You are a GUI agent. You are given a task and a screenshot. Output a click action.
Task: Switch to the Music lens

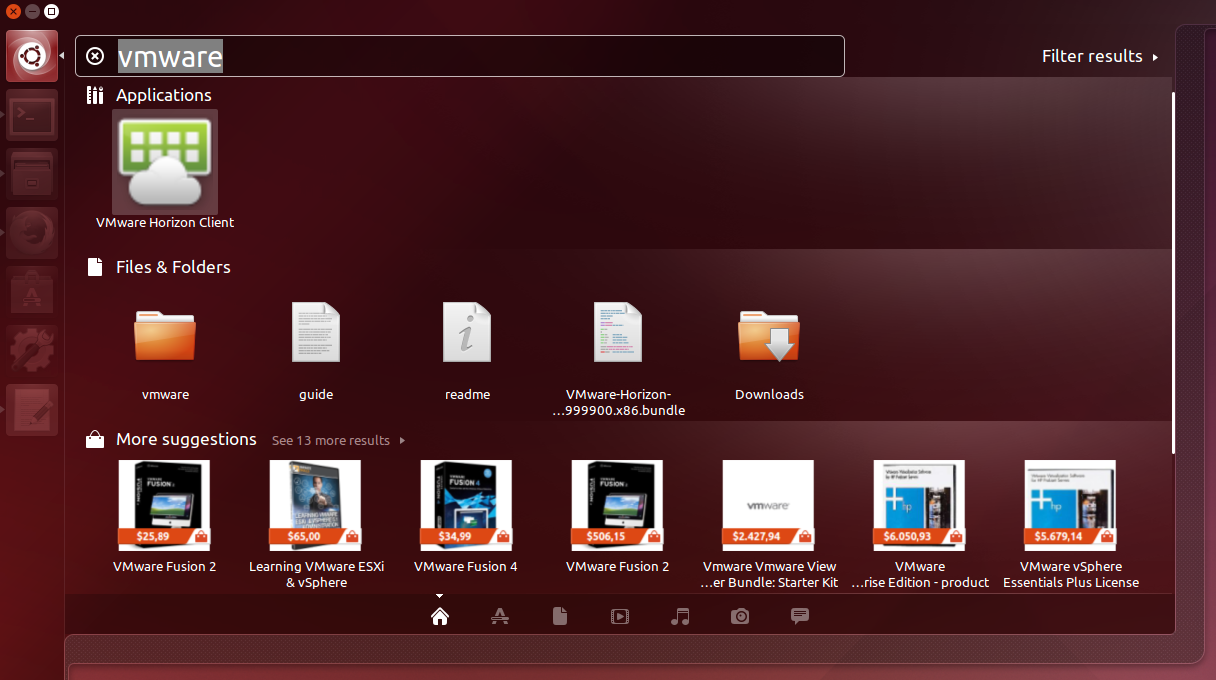click(680, 616)
